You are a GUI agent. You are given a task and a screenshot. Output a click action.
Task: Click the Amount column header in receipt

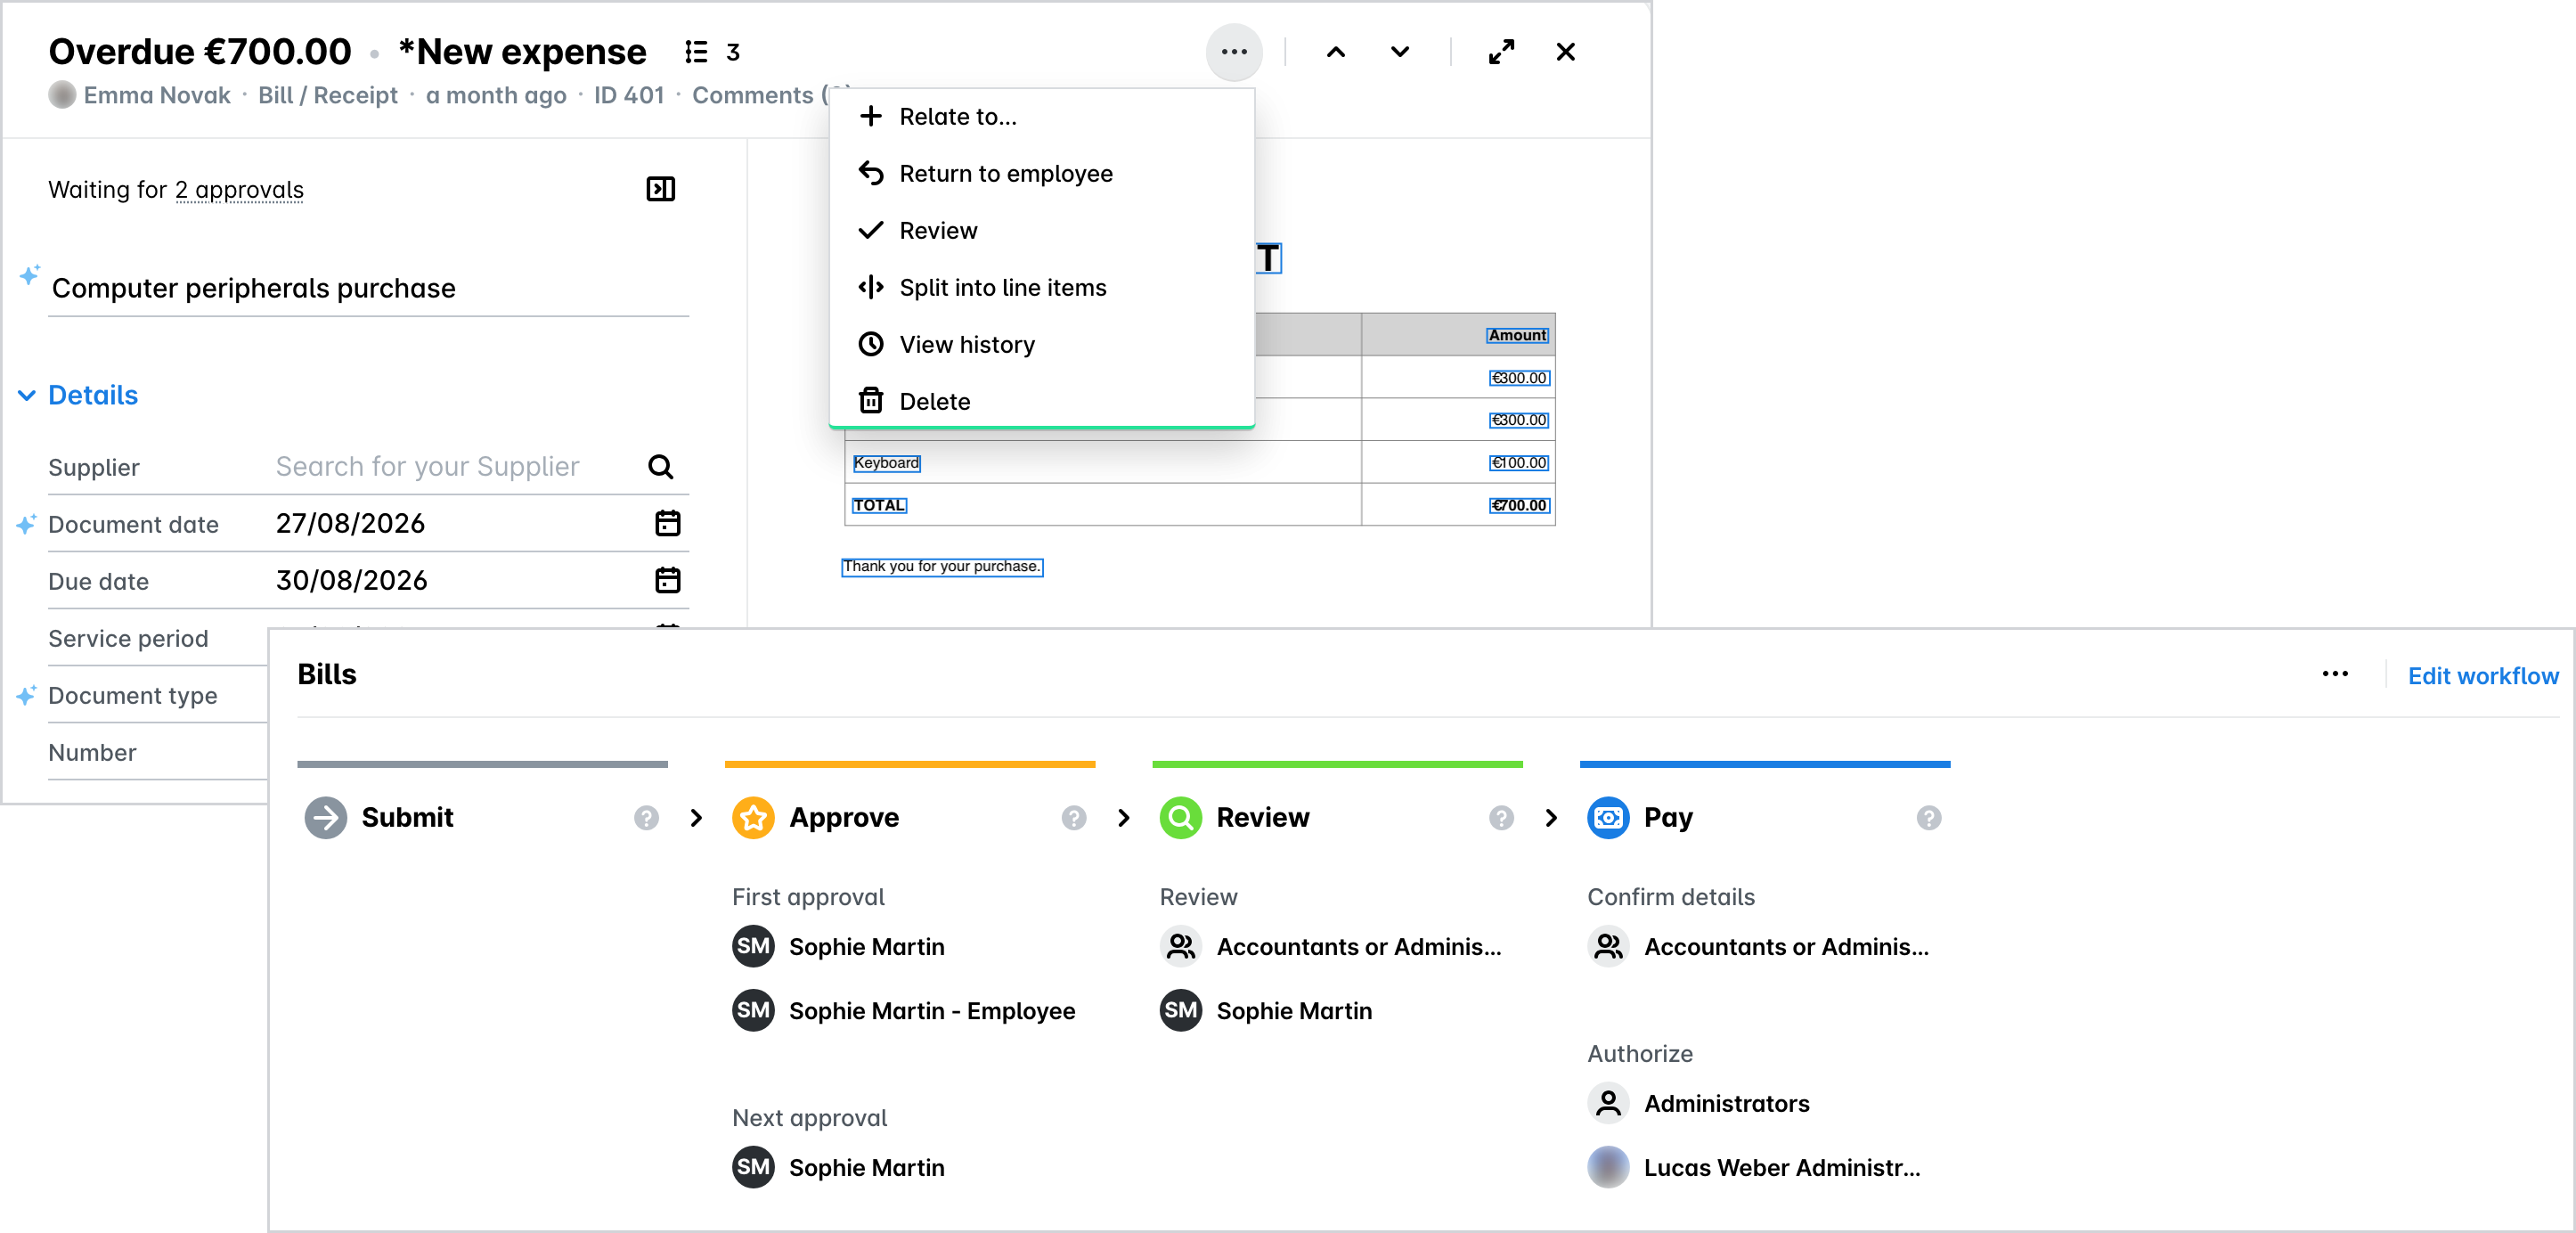coord(1517,336)
